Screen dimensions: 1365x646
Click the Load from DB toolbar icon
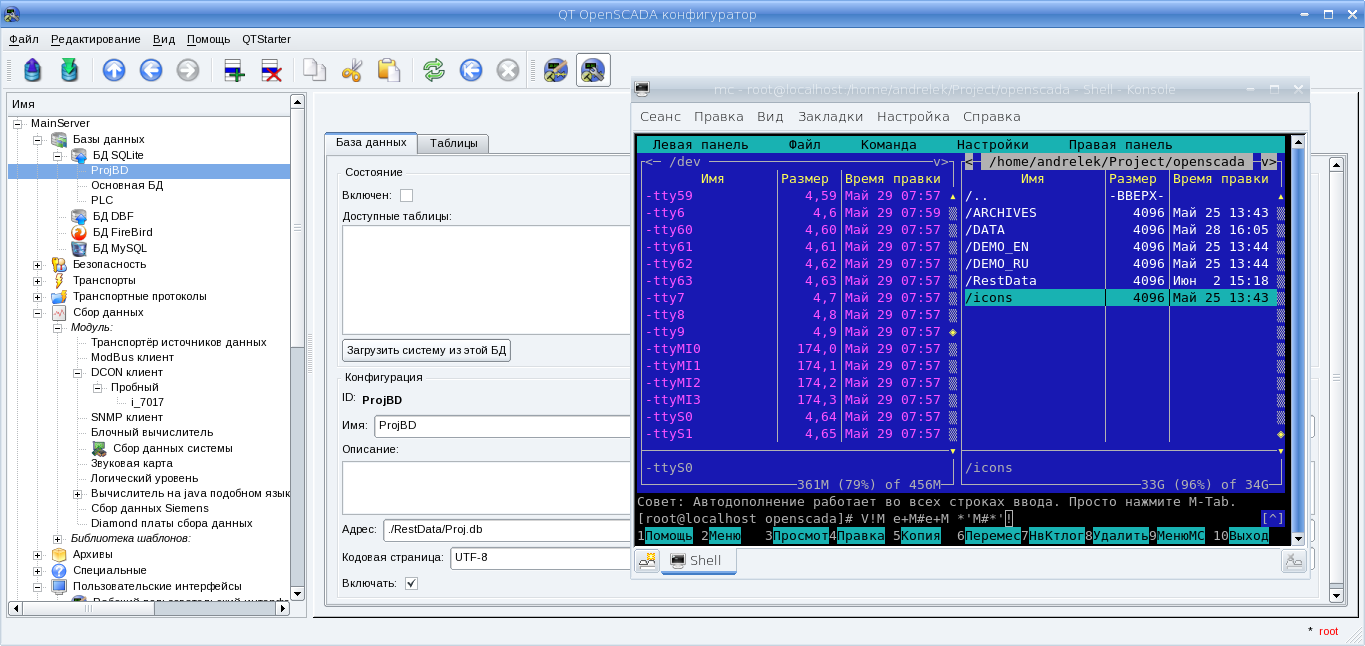[33, 70]
